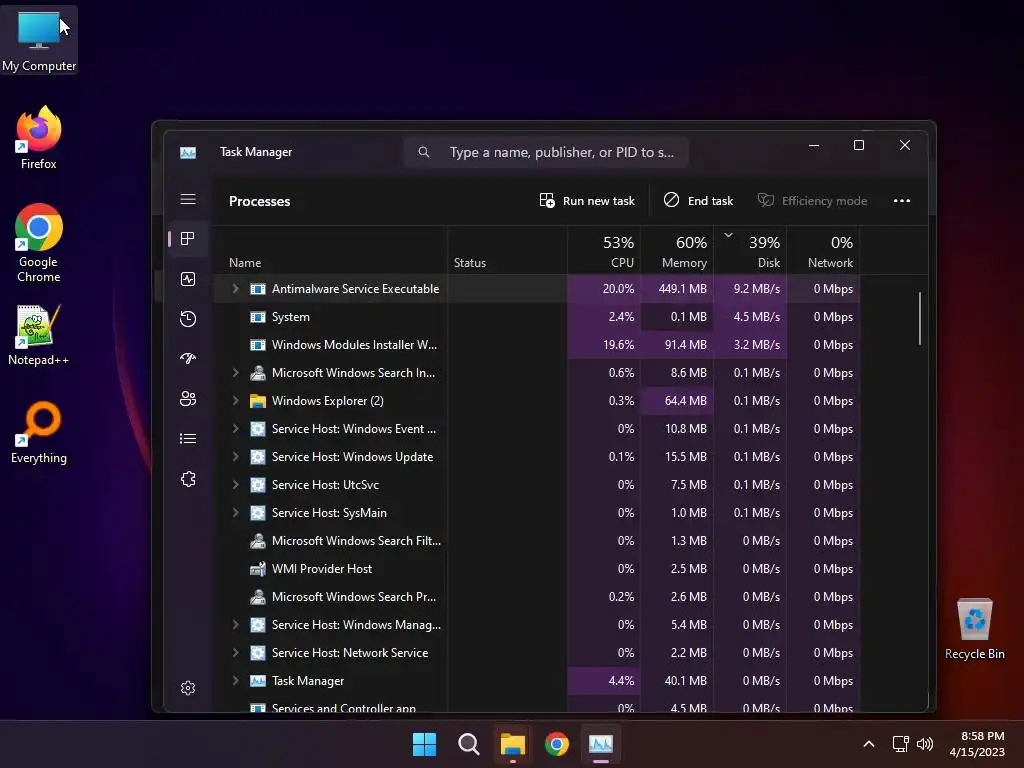Screen dimensions: 1024x768
Task: Open the Details page in sidebar
Action: coord(188,439)
